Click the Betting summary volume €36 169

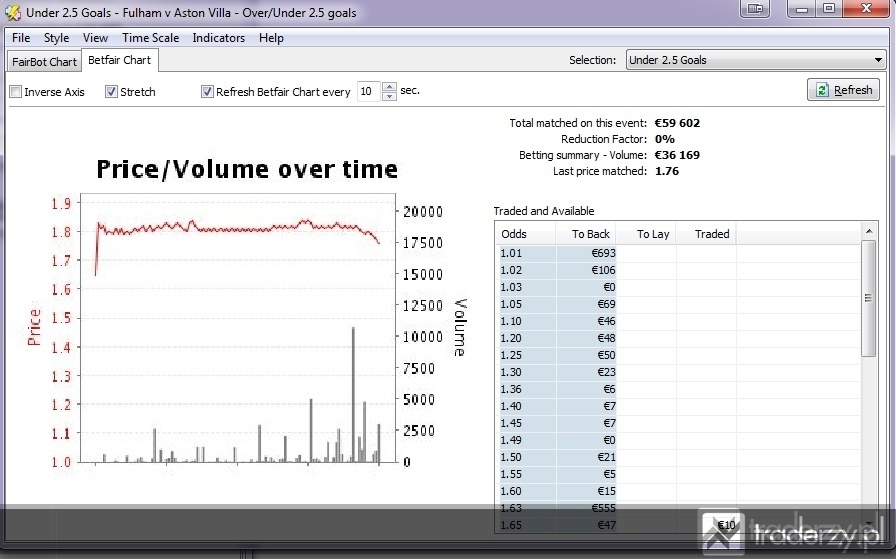tap(677, 155)
